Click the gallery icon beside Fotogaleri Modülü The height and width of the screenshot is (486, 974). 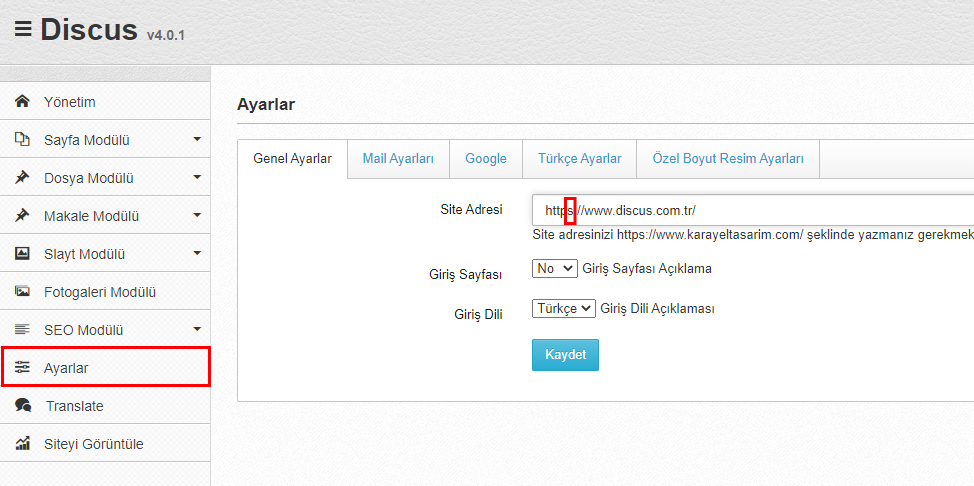(22, 291)
